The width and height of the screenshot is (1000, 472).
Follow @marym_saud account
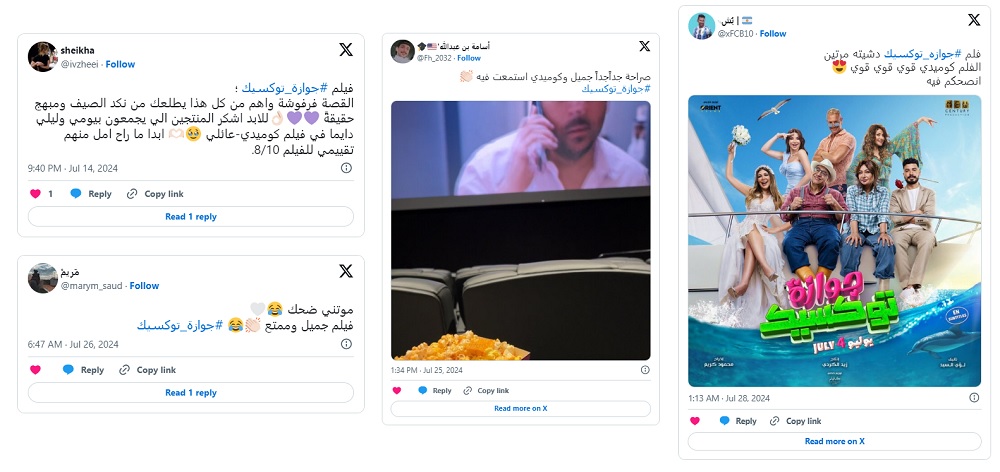point(144,286)
